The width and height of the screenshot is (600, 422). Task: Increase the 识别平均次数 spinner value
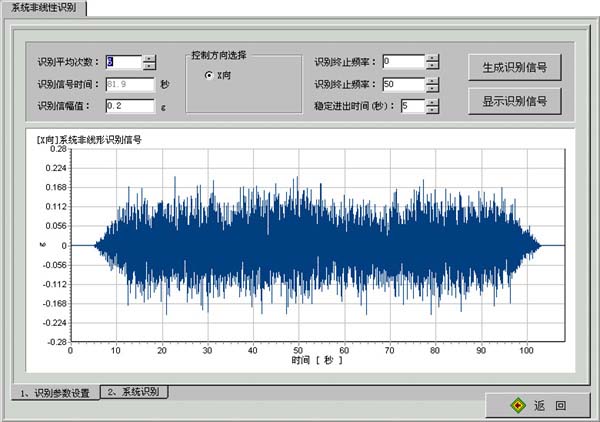point(149,57)
